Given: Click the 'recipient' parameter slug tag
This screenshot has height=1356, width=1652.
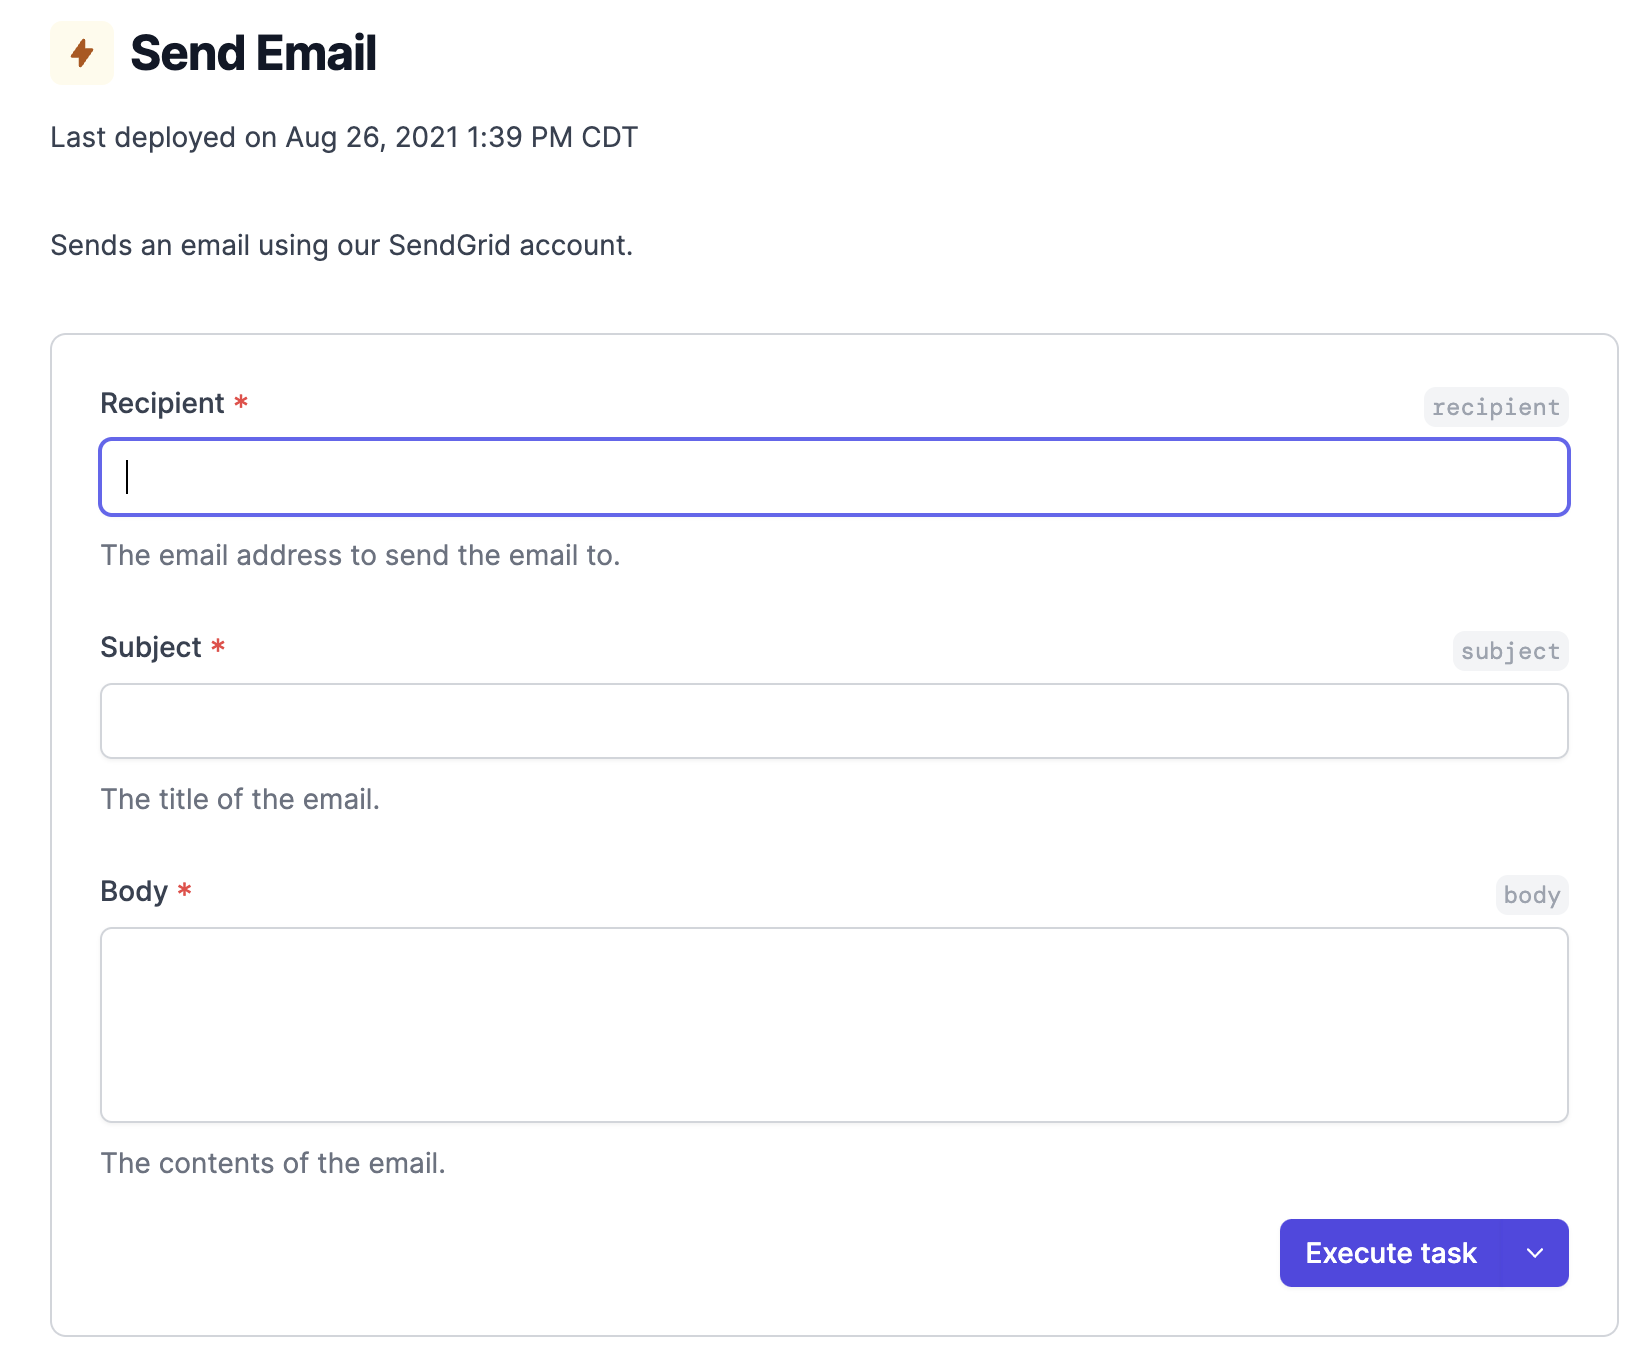Looking at the screenshot, I should coord(1496,407).
